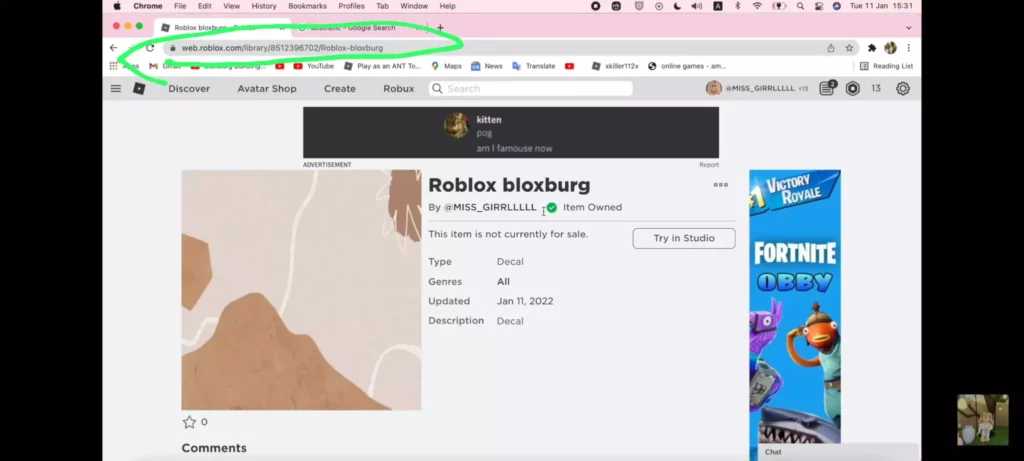Open the Apple menu
The height and width of the screenshot is (461, 1024).
click(x=118, y=6)
